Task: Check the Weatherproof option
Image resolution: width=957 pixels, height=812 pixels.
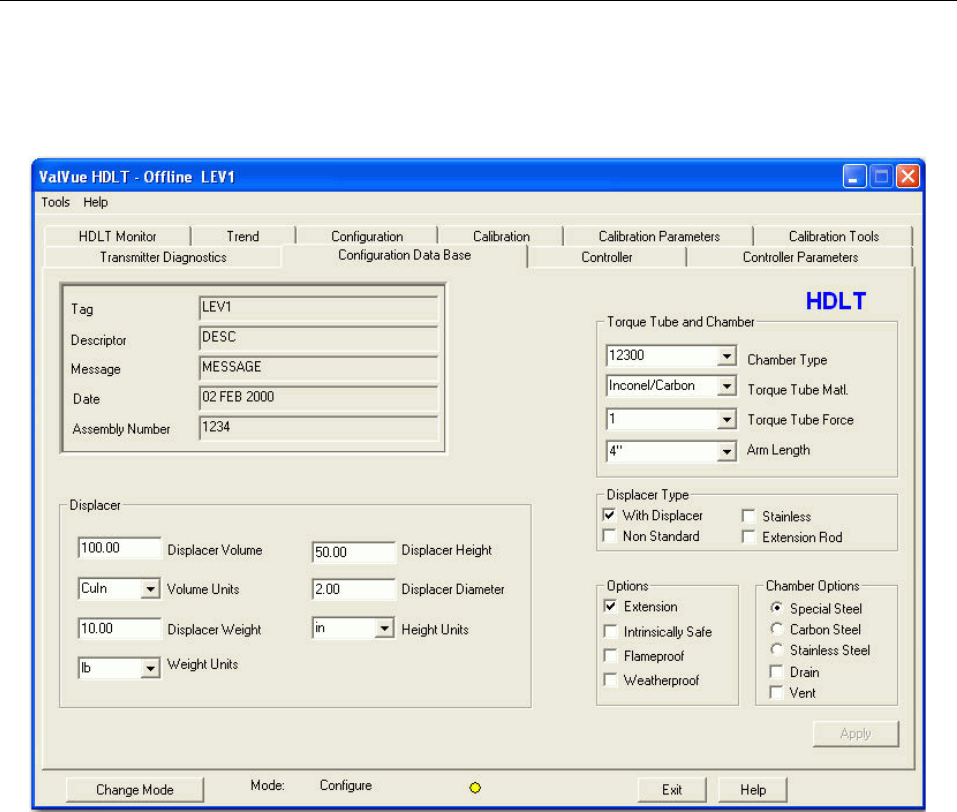Action: coord(610,680)
